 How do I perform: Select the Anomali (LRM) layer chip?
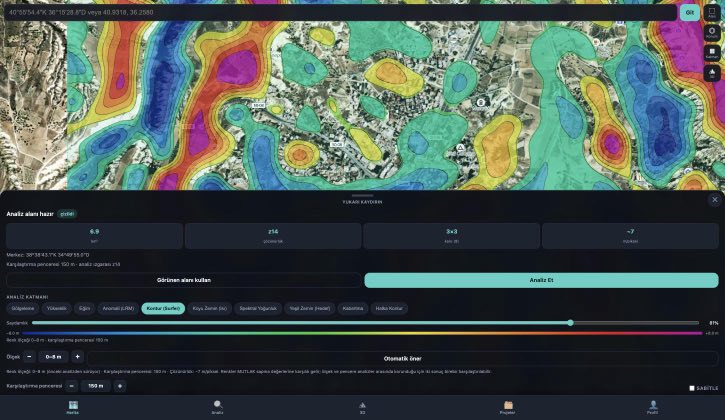[118, 309]
